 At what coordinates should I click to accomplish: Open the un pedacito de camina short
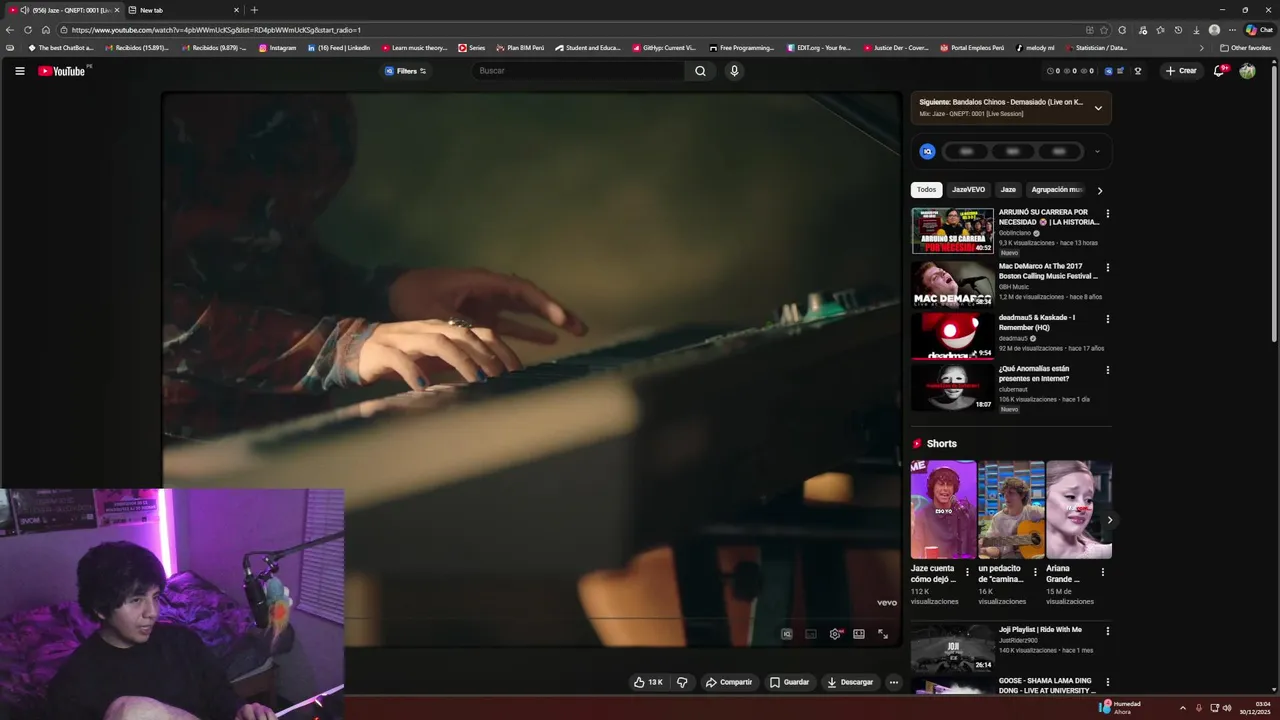pyautogui.click(x=1011, y=509)
